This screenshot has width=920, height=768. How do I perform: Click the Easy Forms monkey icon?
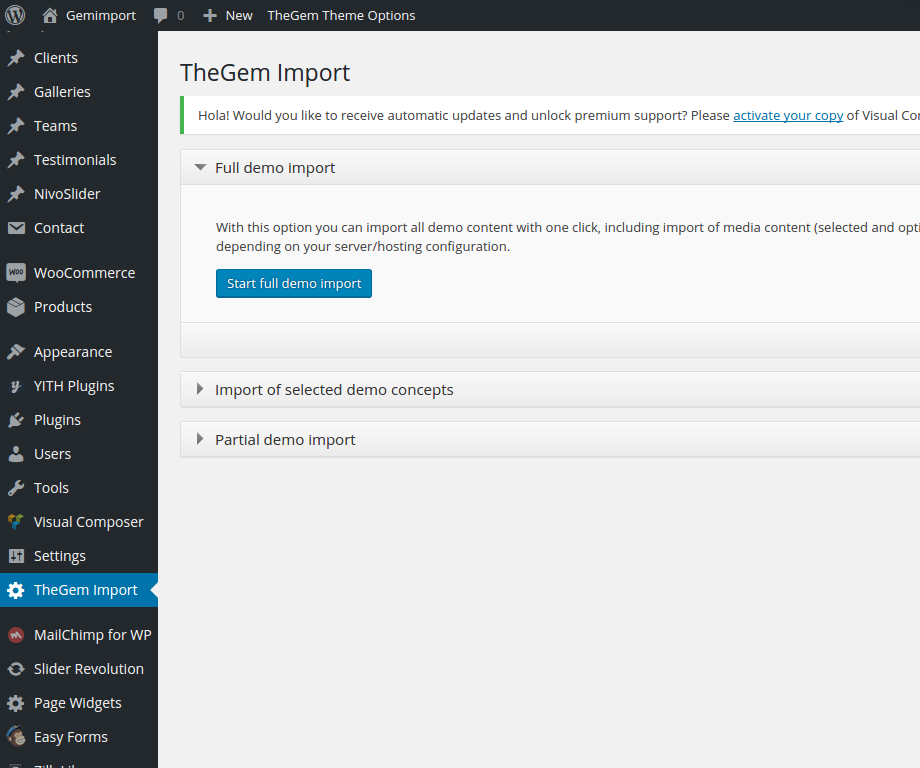[15, 737]
